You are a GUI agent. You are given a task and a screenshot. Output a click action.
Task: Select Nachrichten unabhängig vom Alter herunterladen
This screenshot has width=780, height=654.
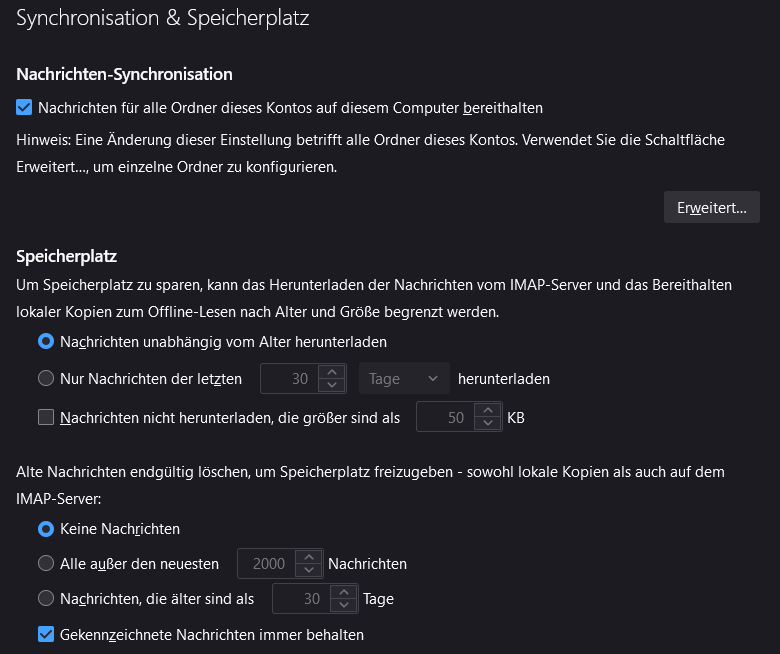pyautogui.click(x=46, y=341)
